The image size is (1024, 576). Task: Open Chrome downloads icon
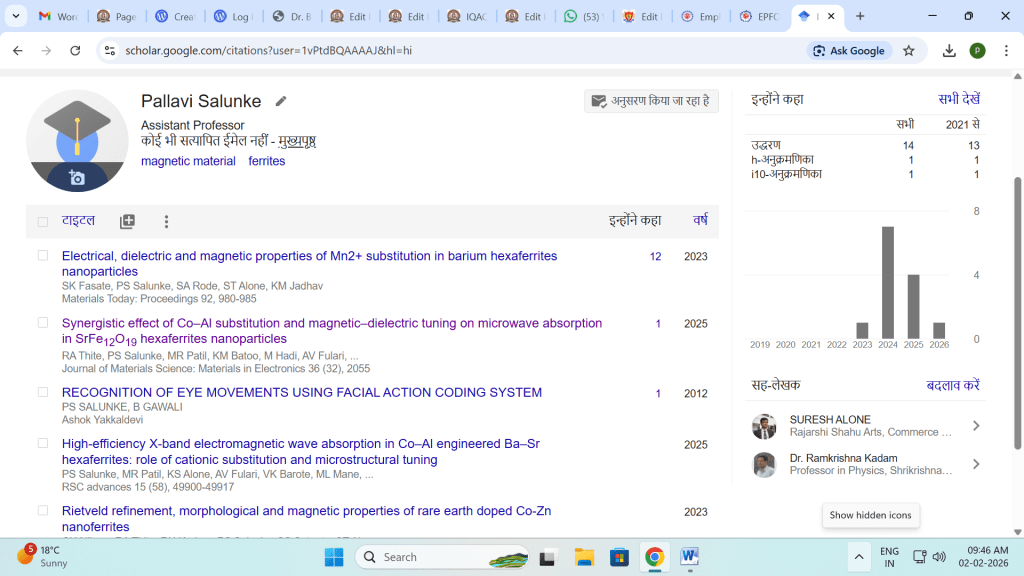[949, 51]
